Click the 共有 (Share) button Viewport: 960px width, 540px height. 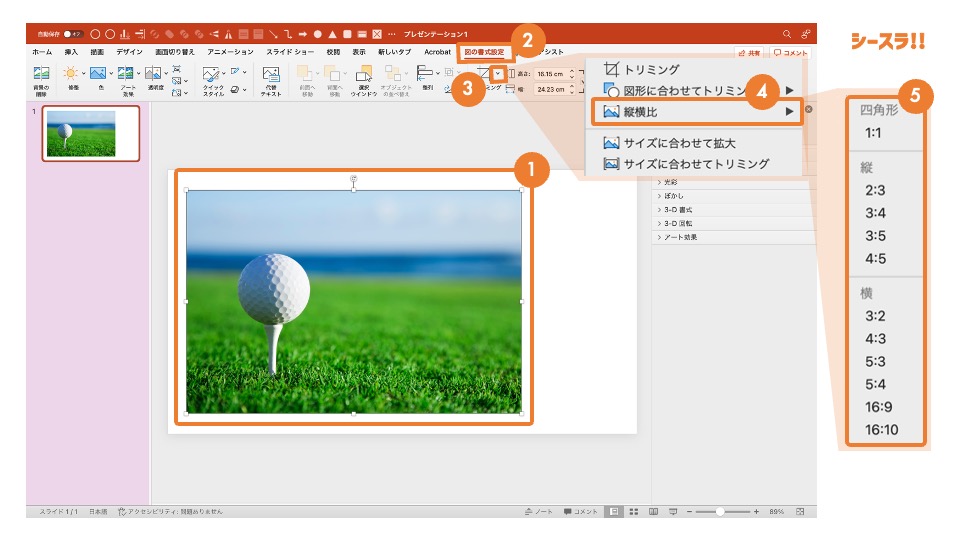click(x=749, y=52)
